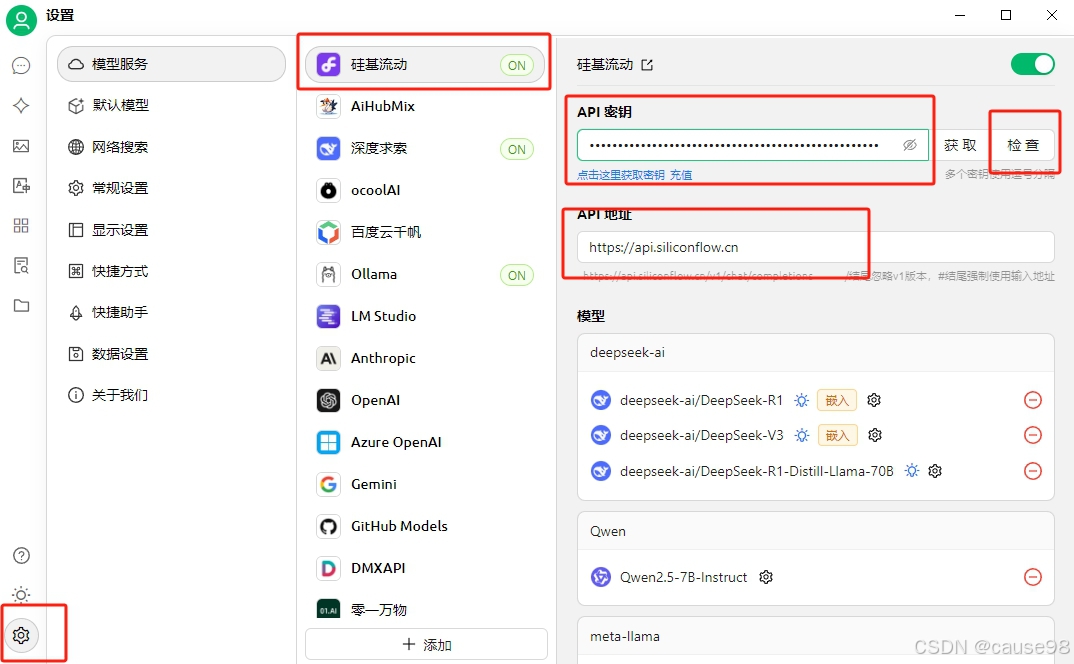The height and width of the screenshot is (664, 1074).
Task: Click the 添加 provider button
Action: click(426, 644)
